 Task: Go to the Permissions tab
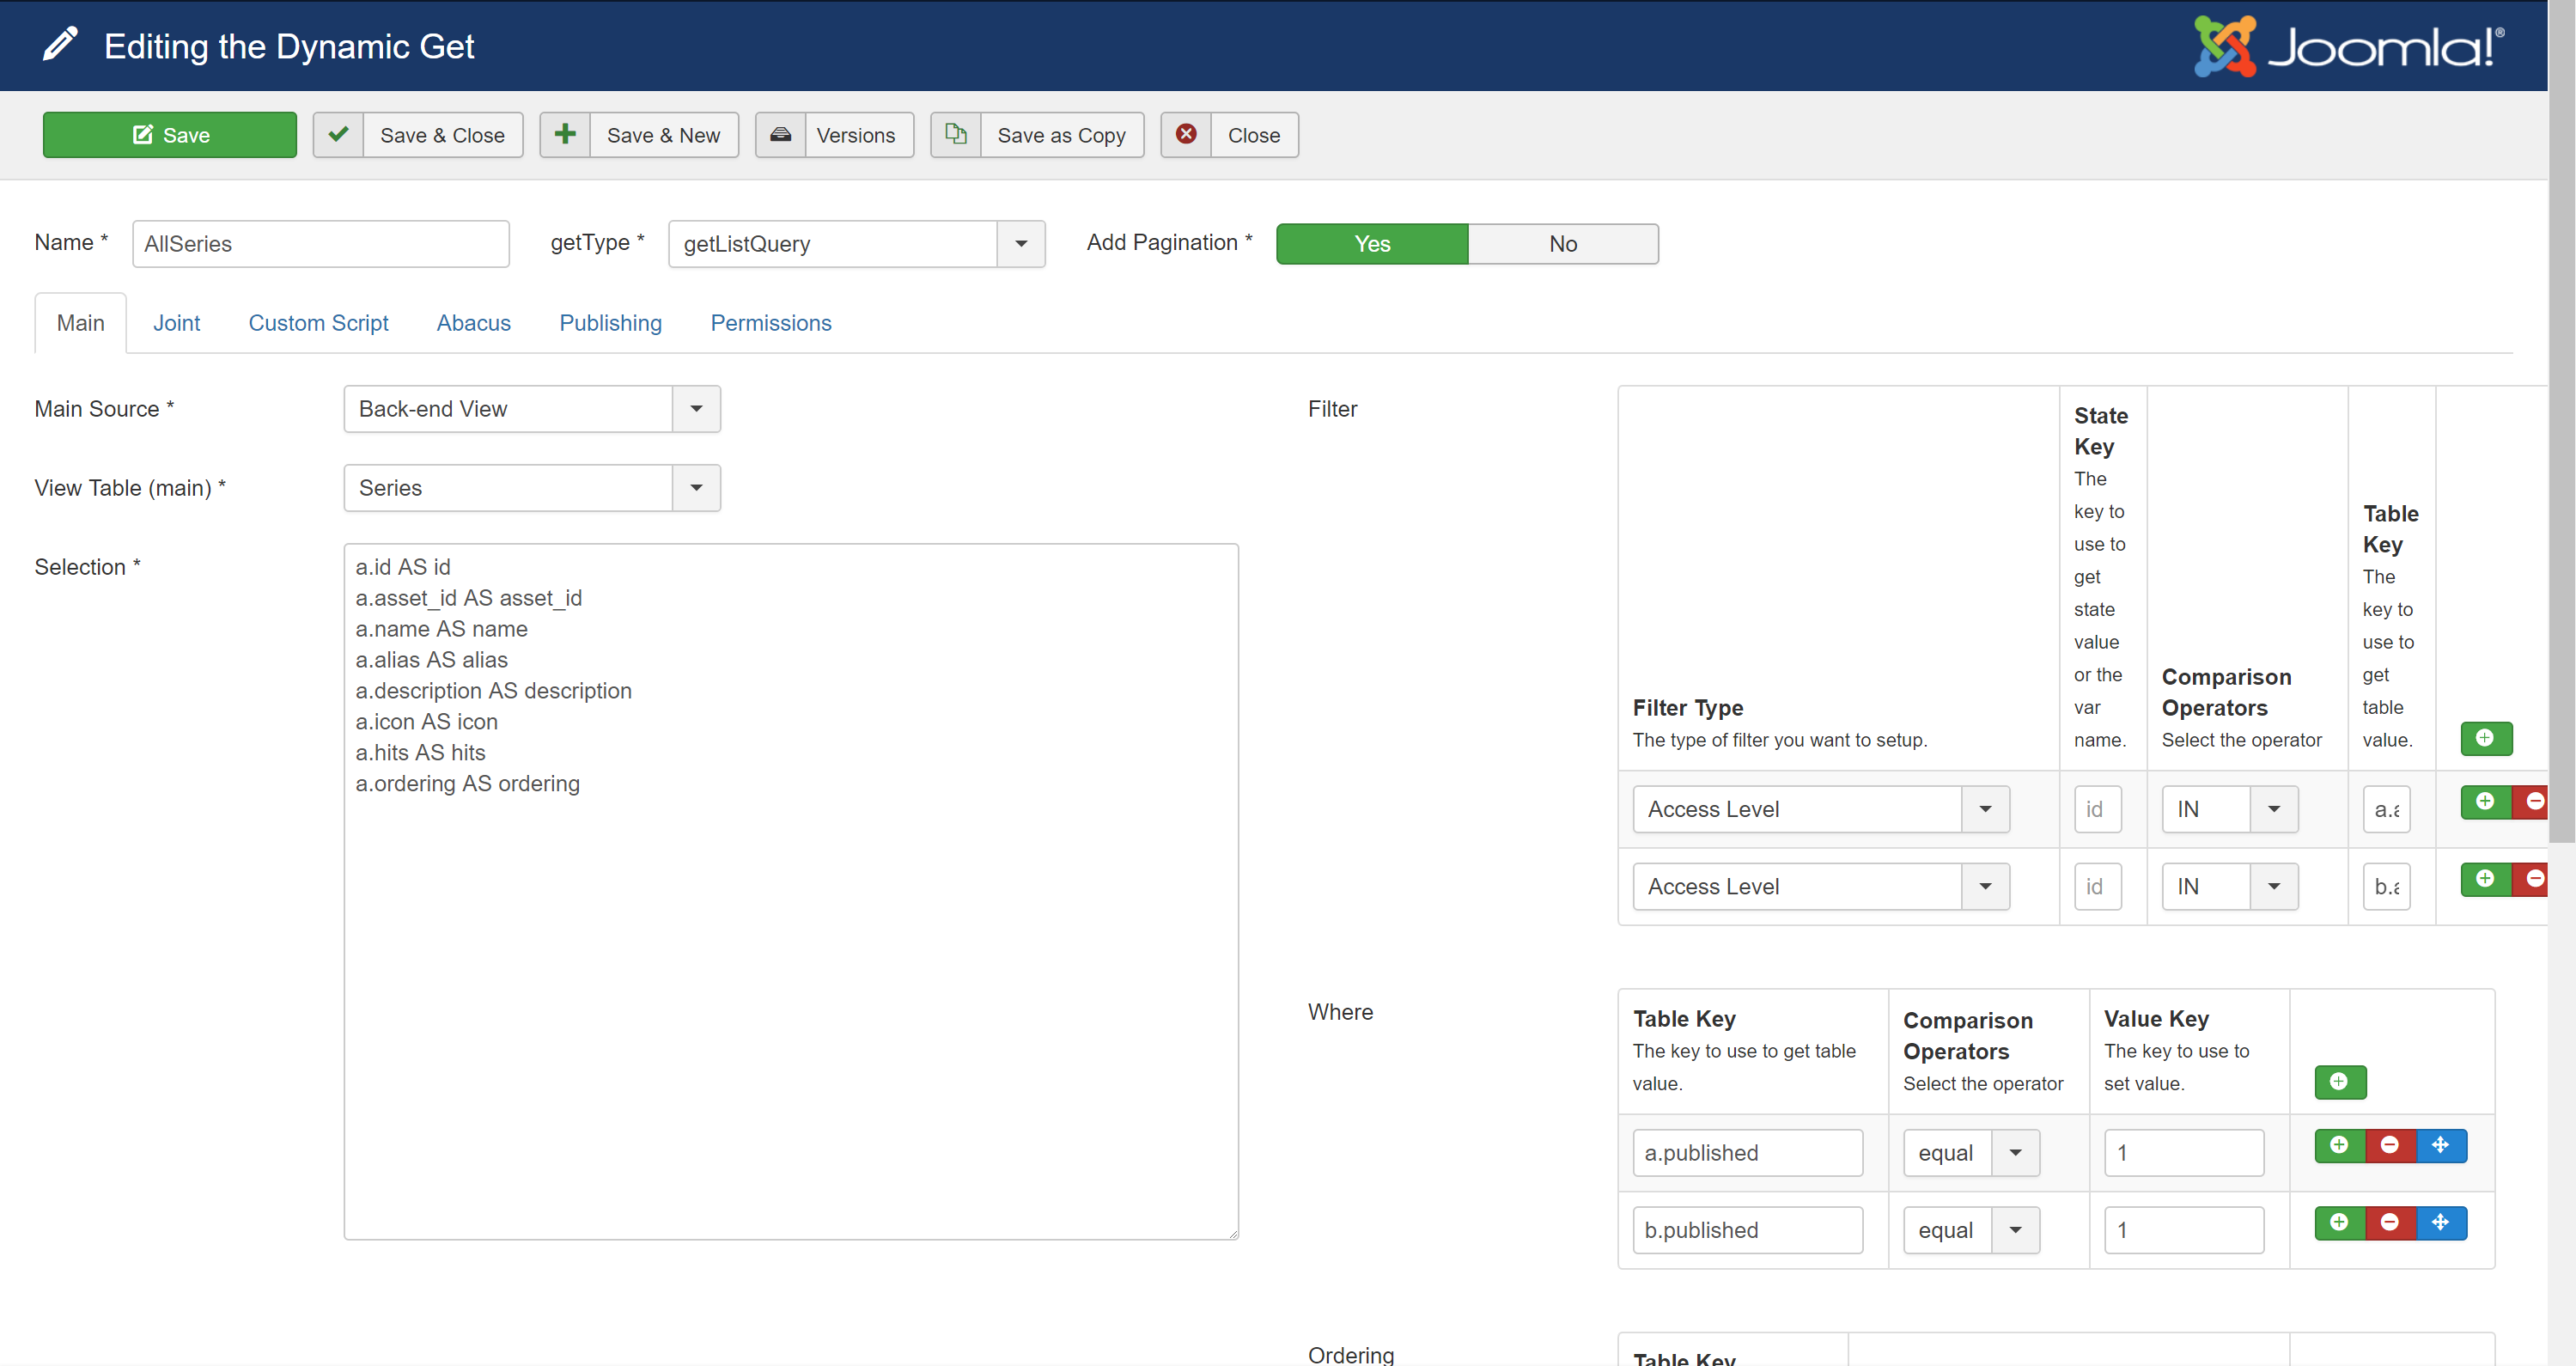770,323
